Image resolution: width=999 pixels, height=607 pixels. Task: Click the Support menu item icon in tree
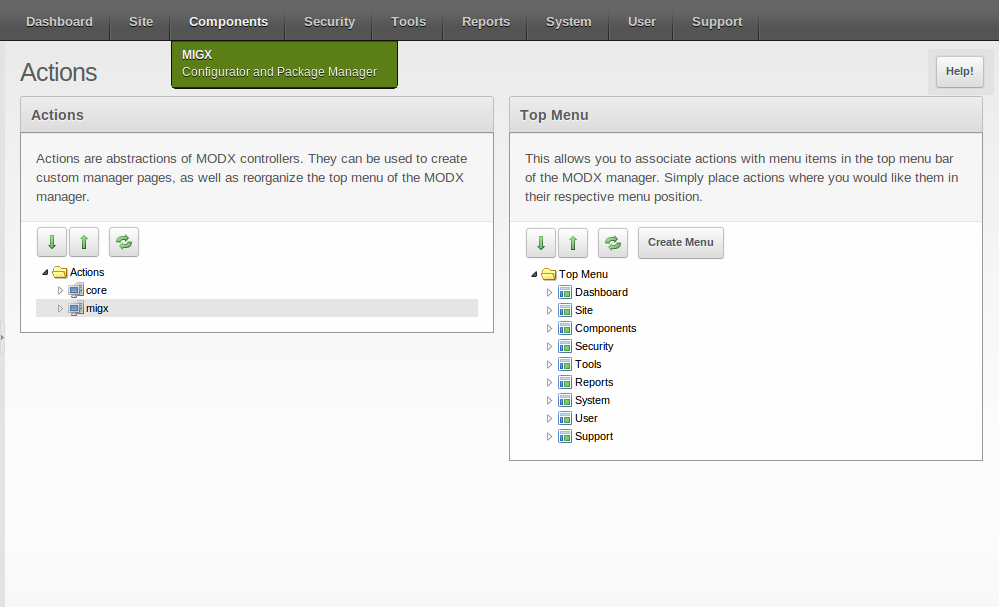tap(564, 436)
